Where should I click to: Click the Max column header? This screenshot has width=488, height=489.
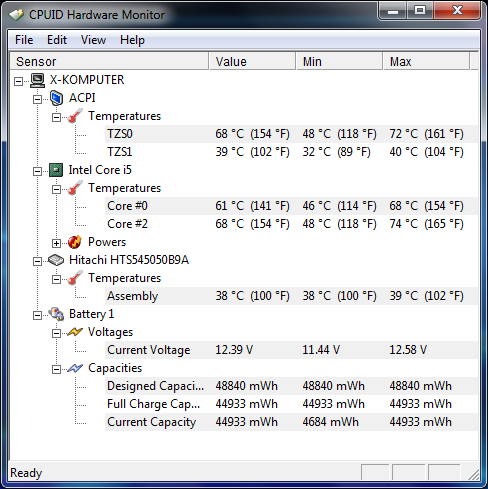(426, 61)
